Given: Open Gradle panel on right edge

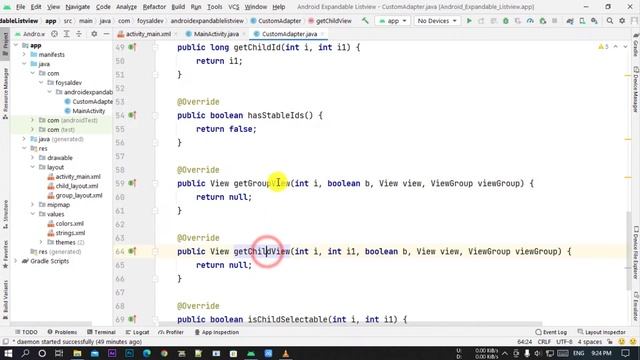Looking at the screenshot, I should tap(636, 45).
